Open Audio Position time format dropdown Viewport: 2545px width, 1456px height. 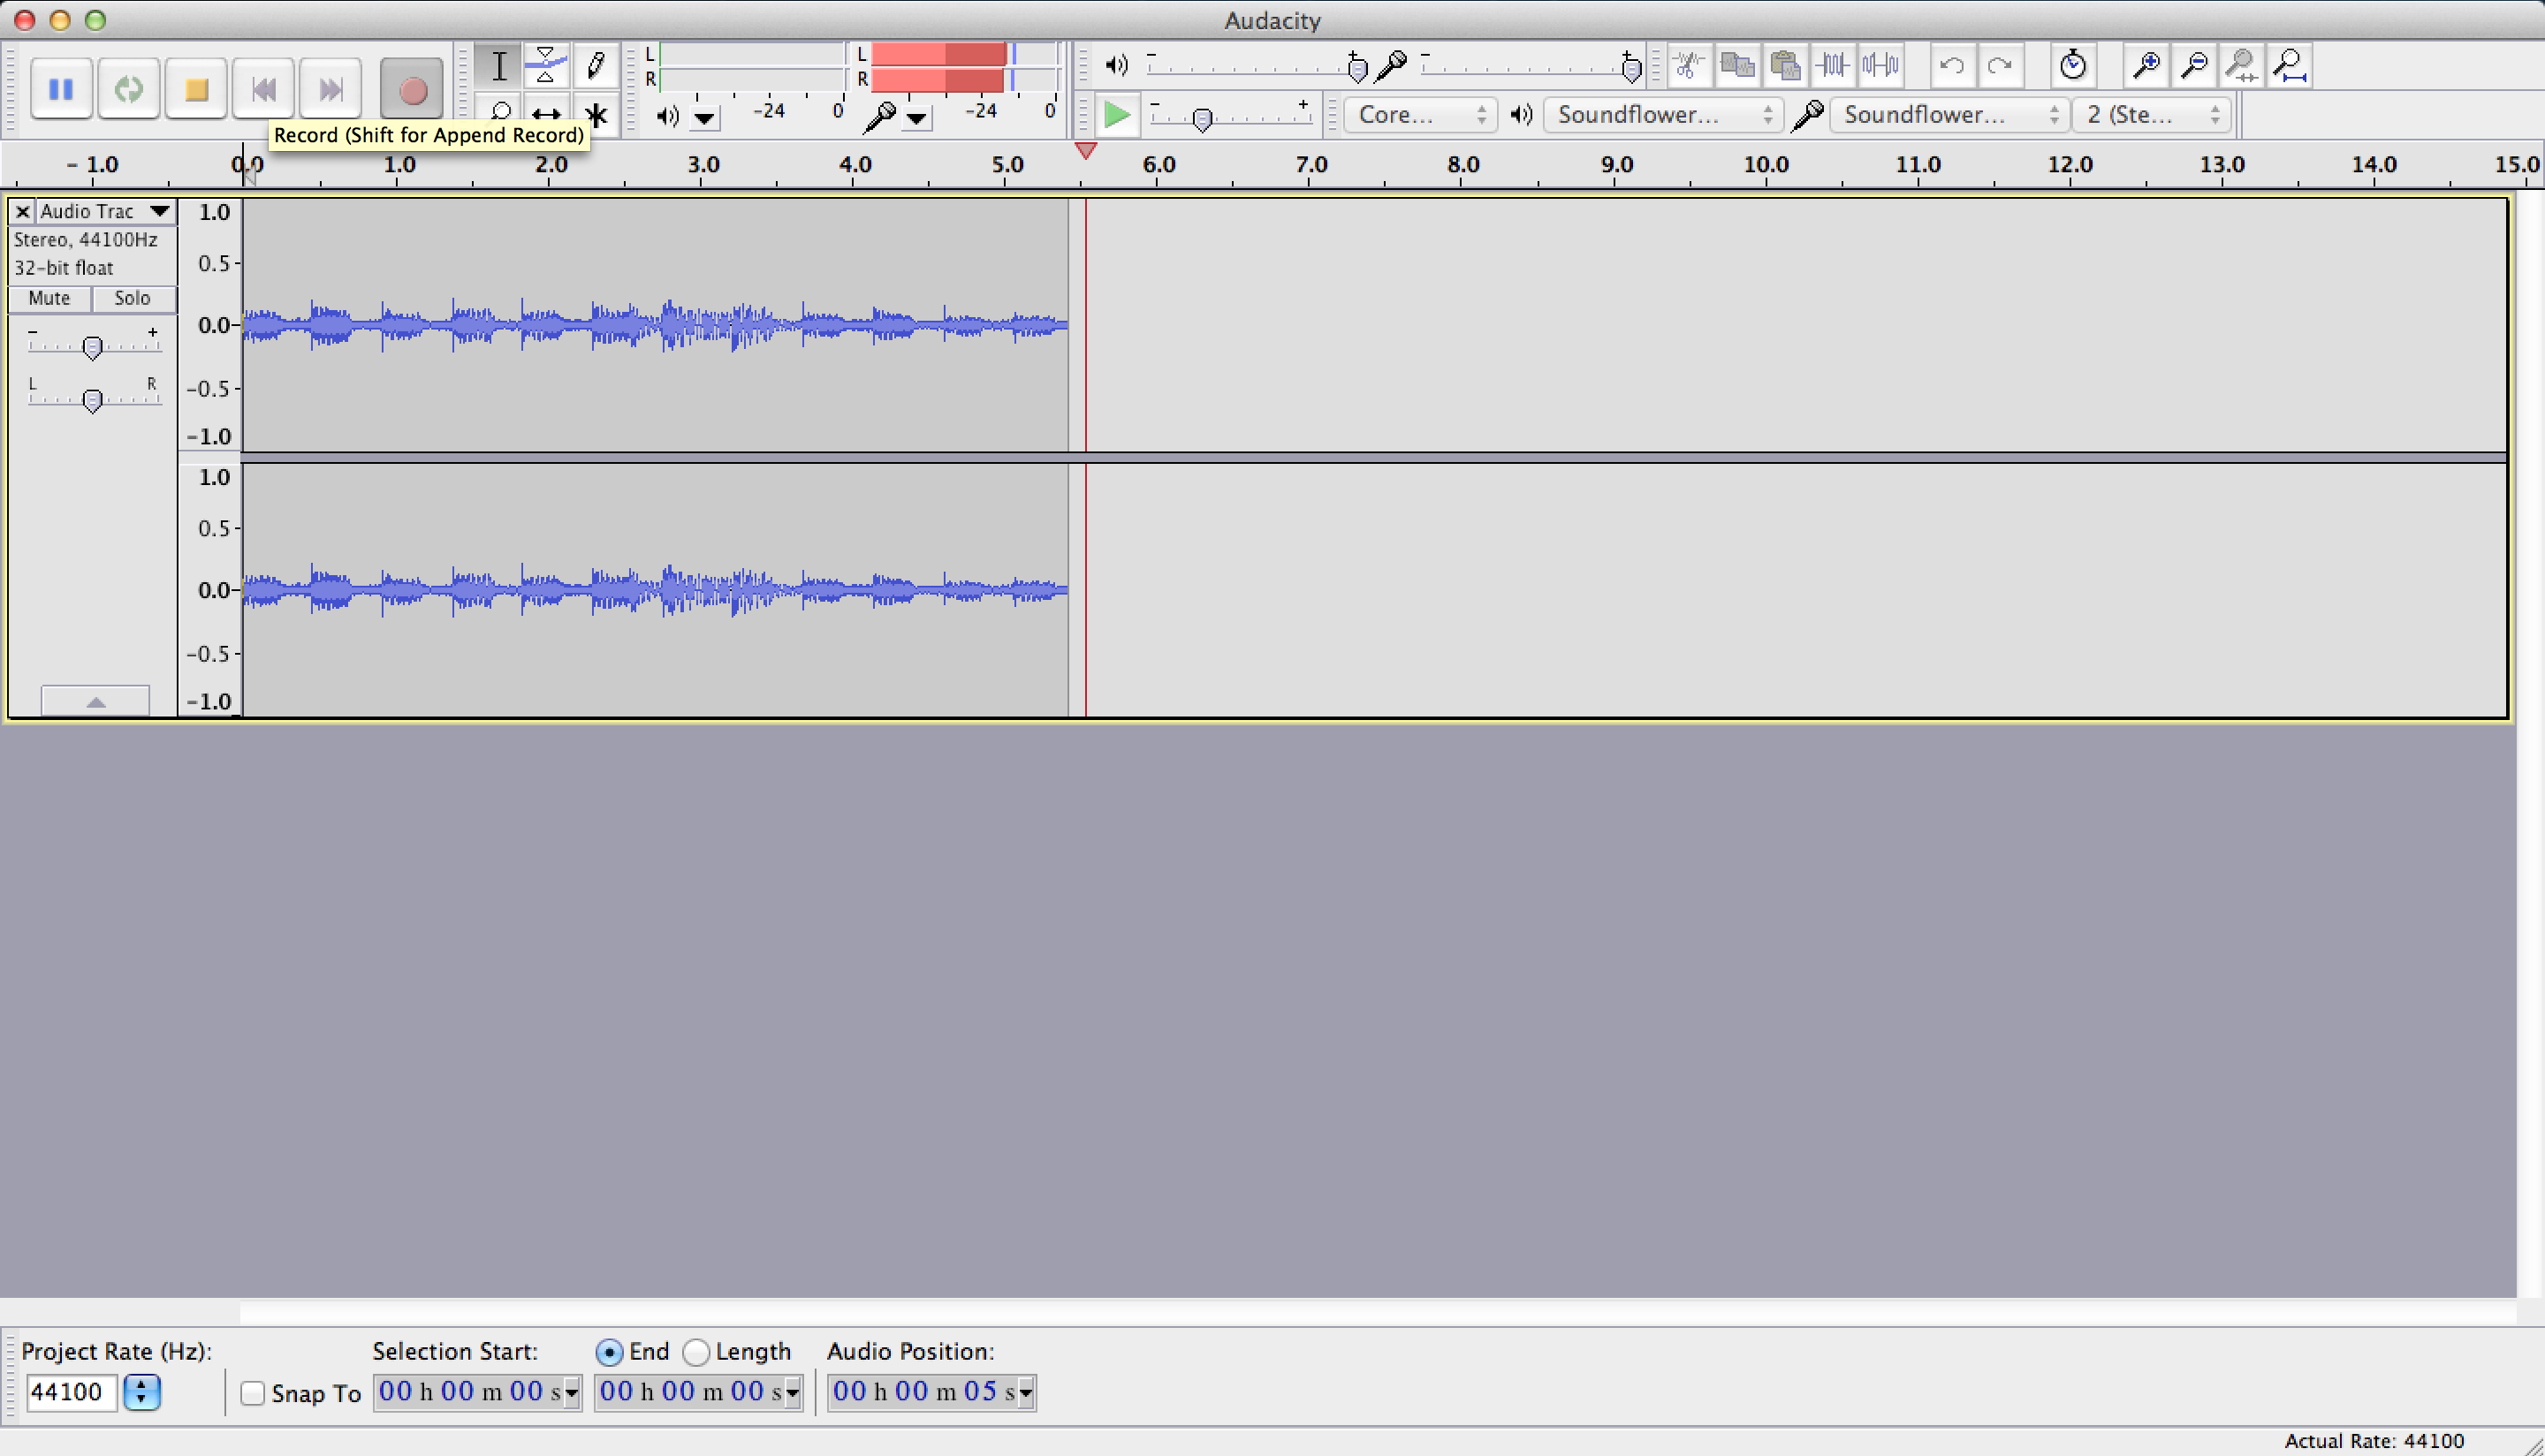tap(1026, 1392)
